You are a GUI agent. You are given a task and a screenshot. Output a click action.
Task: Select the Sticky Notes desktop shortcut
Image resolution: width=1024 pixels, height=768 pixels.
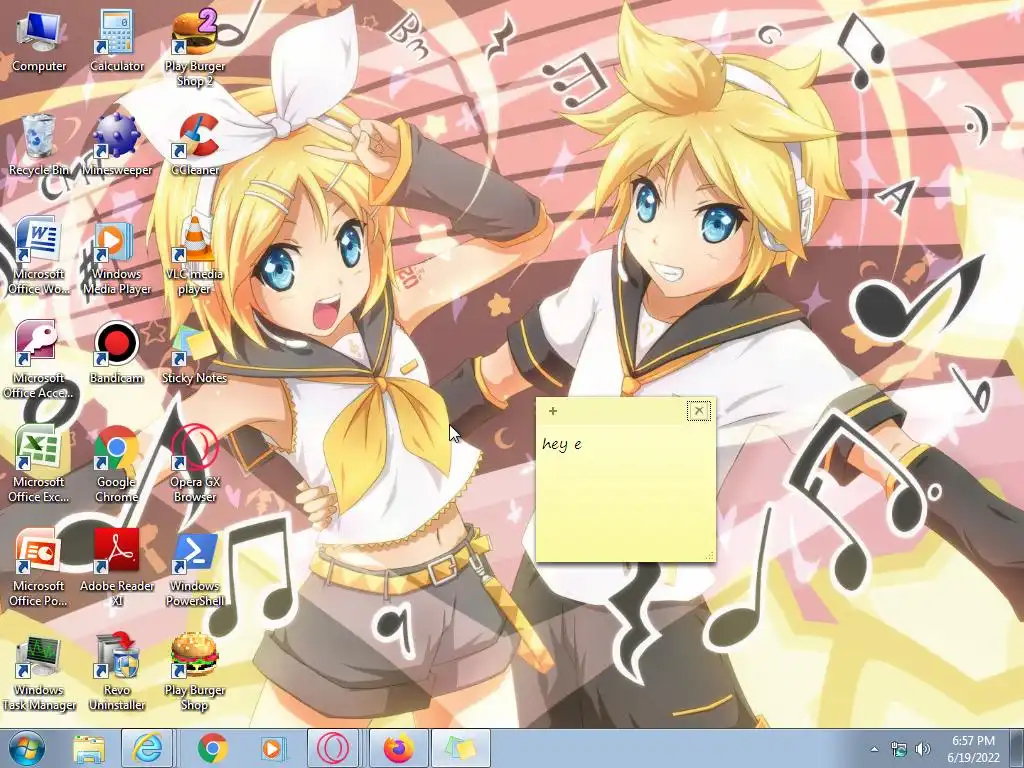pyautogui.click(x=195, y=353)
